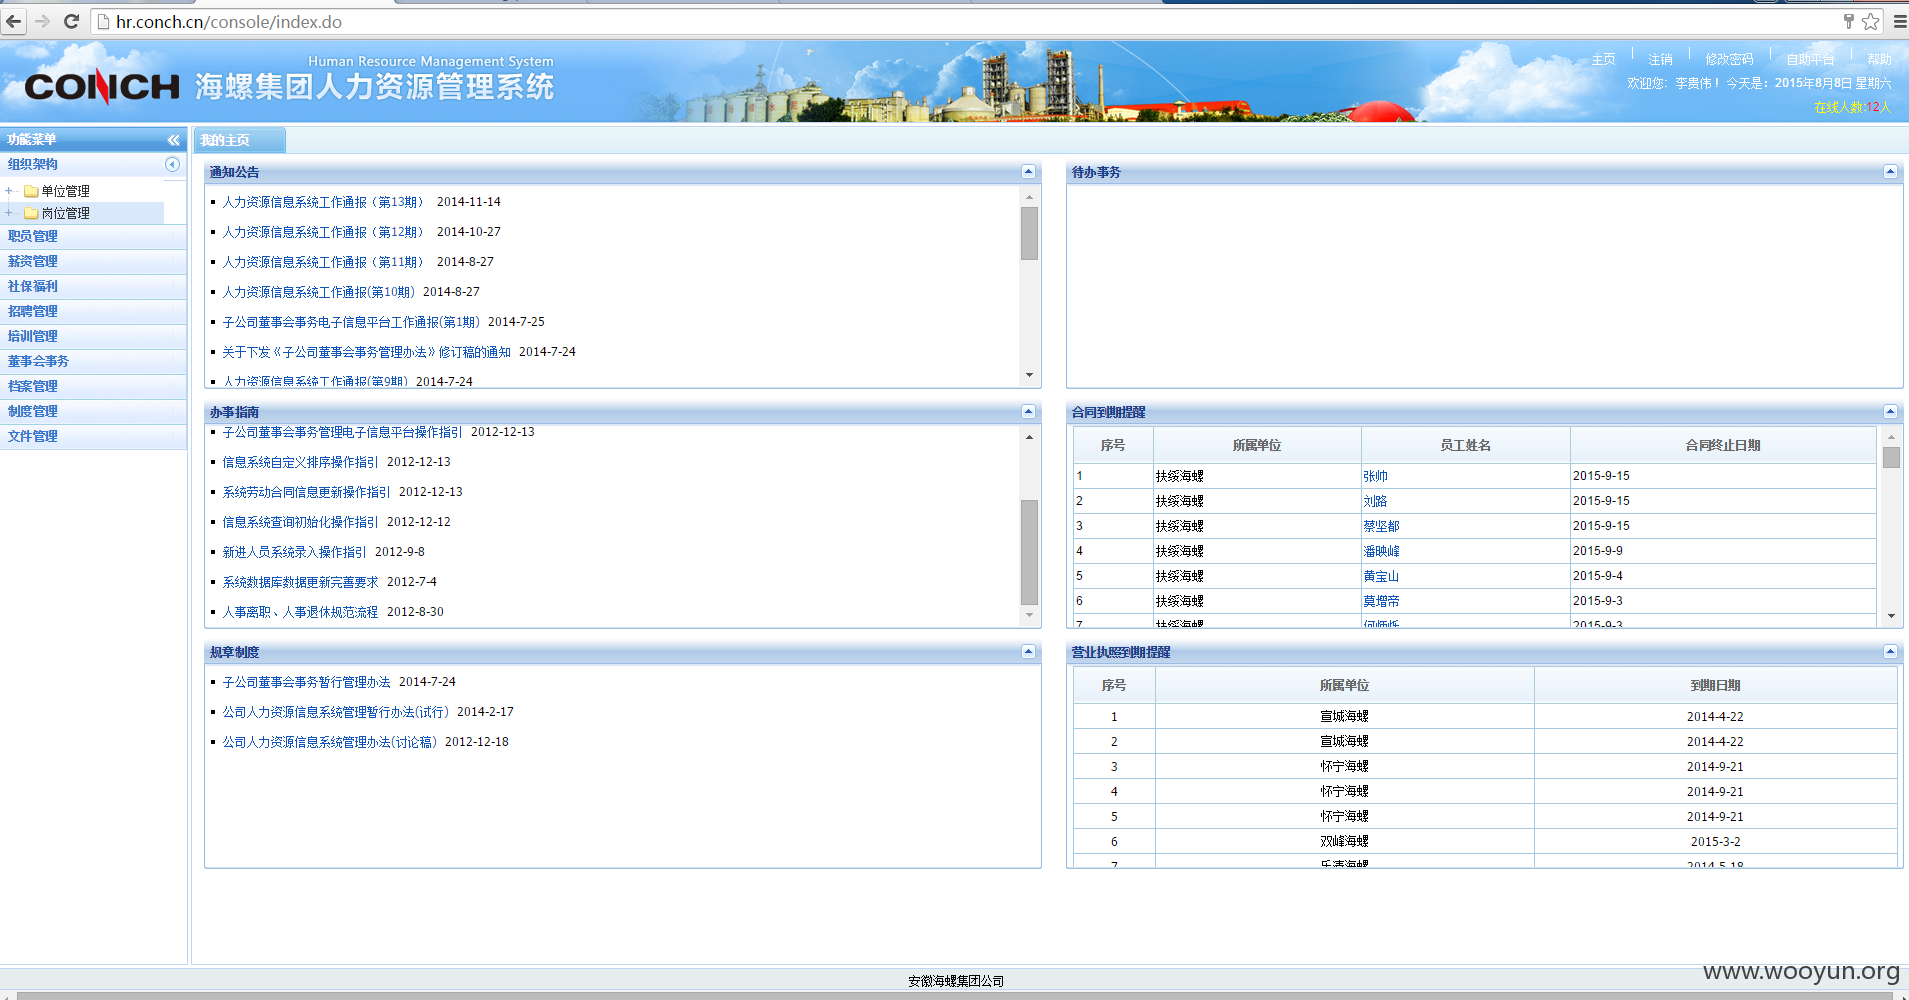Open the 文件管理 menu
The image size is (1909, 1000).
93,436
